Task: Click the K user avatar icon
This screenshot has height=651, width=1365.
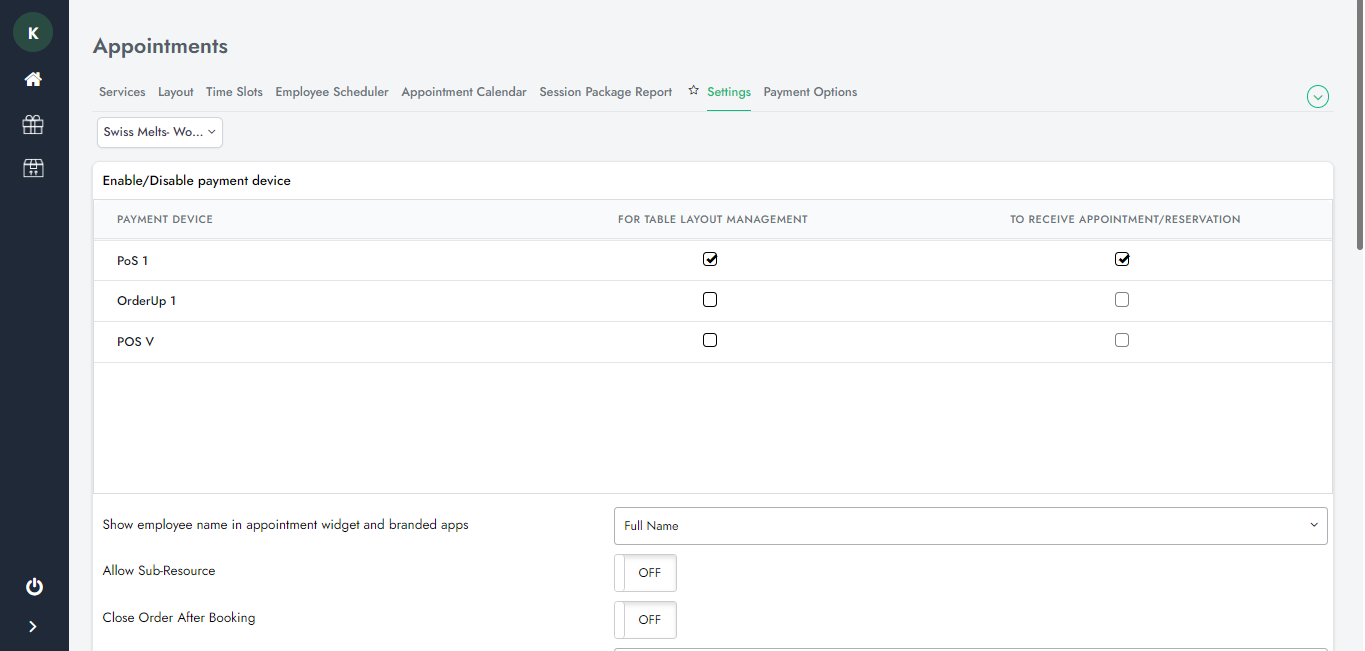Action: coord(33,33)
